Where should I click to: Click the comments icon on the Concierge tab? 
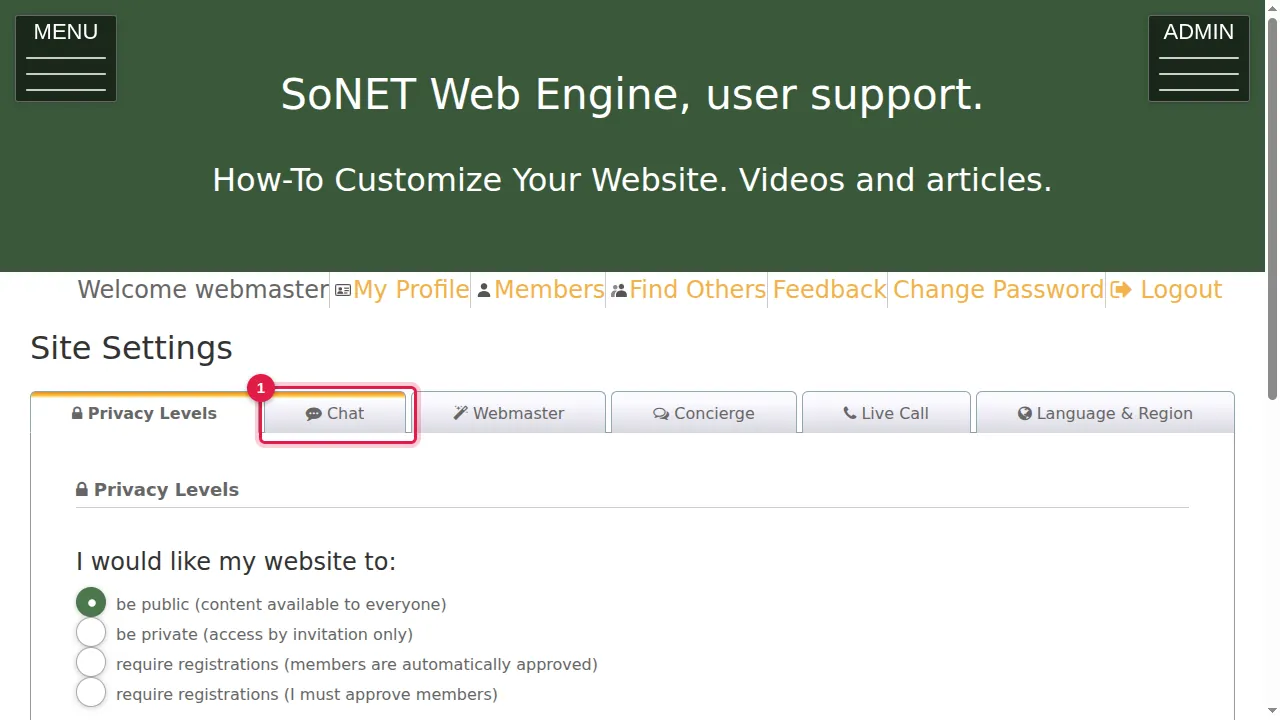661,414
